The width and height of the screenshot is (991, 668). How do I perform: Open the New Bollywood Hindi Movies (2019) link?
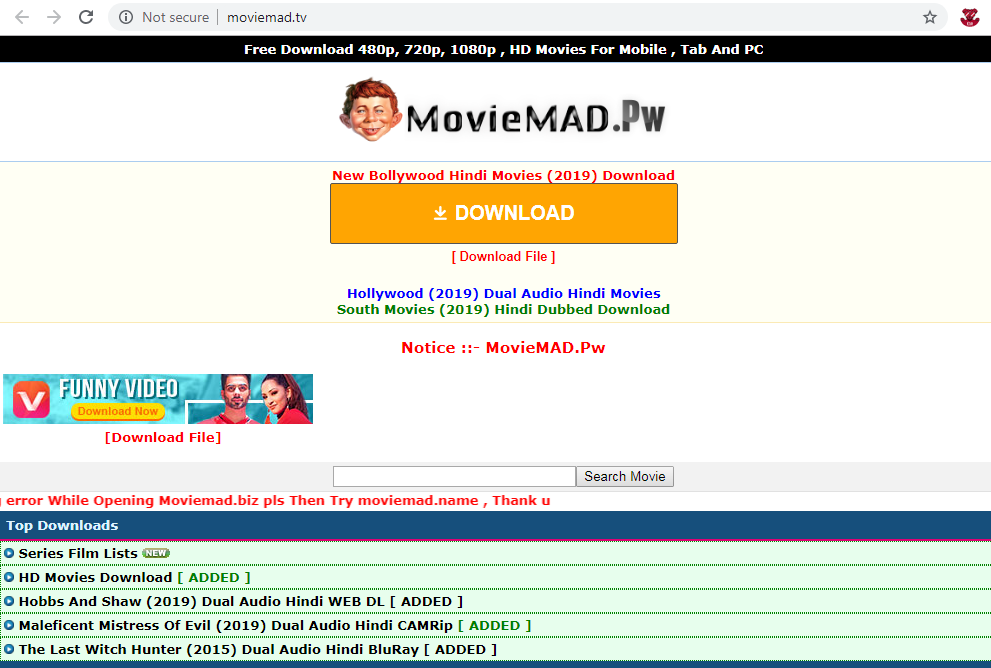coord(504,175)
